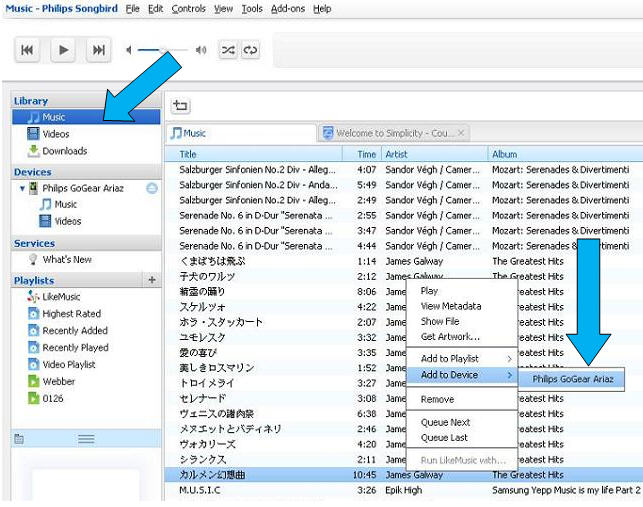
Task: Select the Philips GoGear Ariaz device
Action: tap(83, 188)
